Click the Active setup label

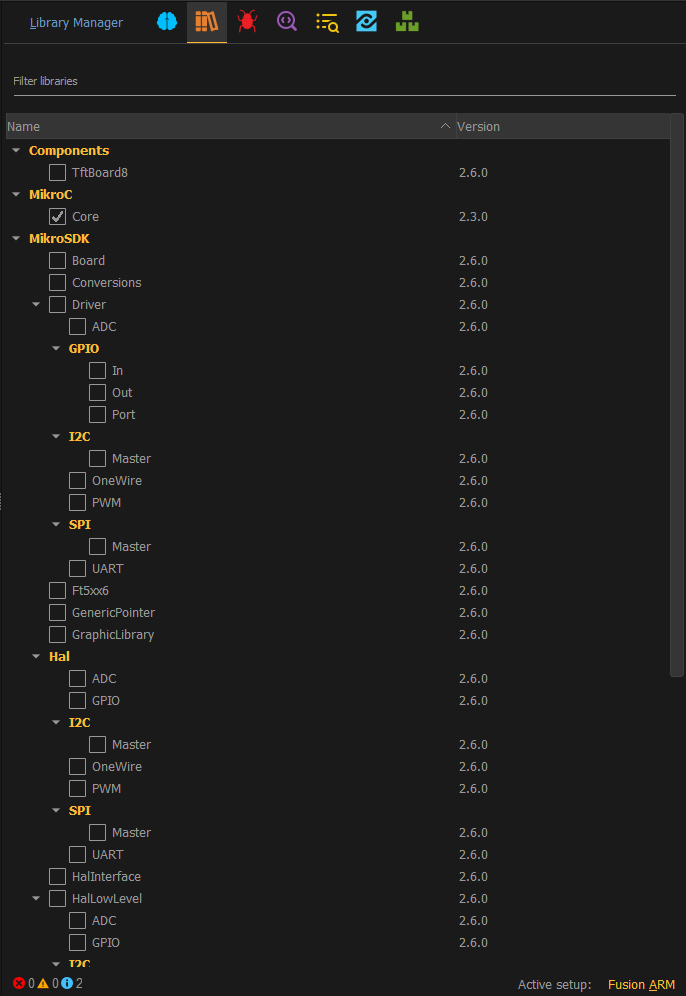click(x=555, y=985)
